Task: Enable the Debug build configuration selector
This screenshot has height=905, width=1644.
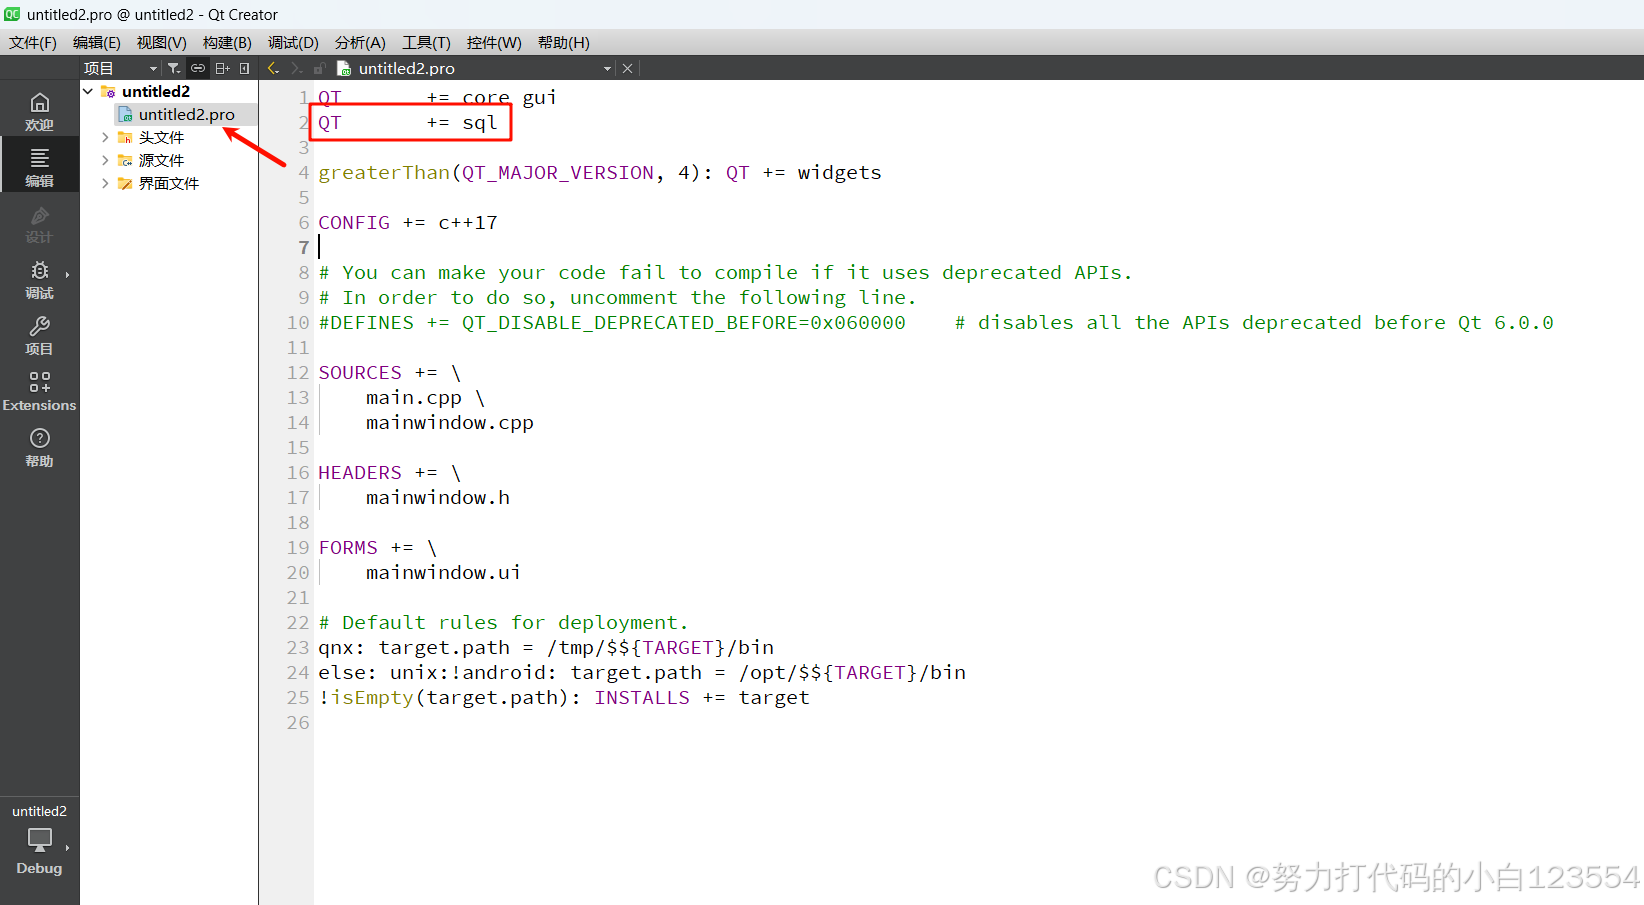Action: [39, 845]
